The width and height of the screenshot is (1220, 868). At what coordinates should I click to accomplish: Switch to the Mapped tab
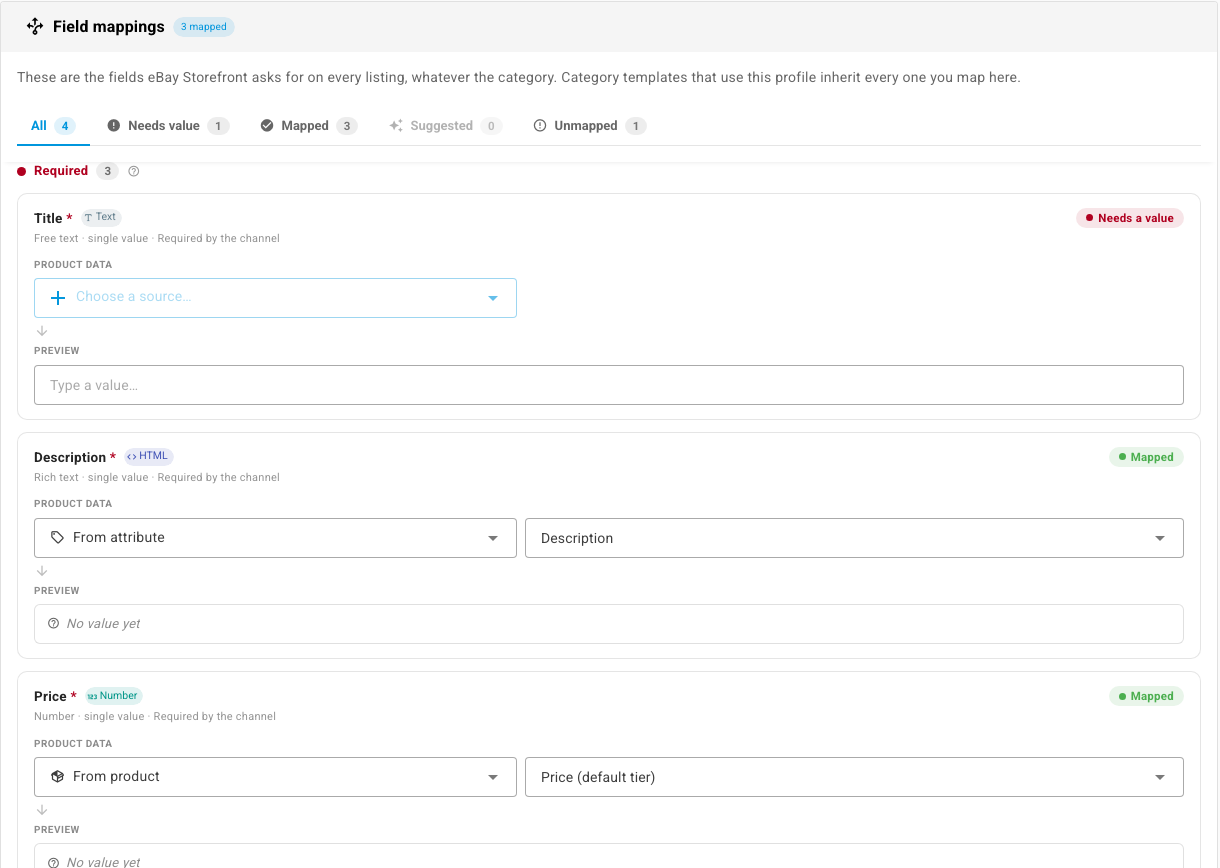click(308, 126)
